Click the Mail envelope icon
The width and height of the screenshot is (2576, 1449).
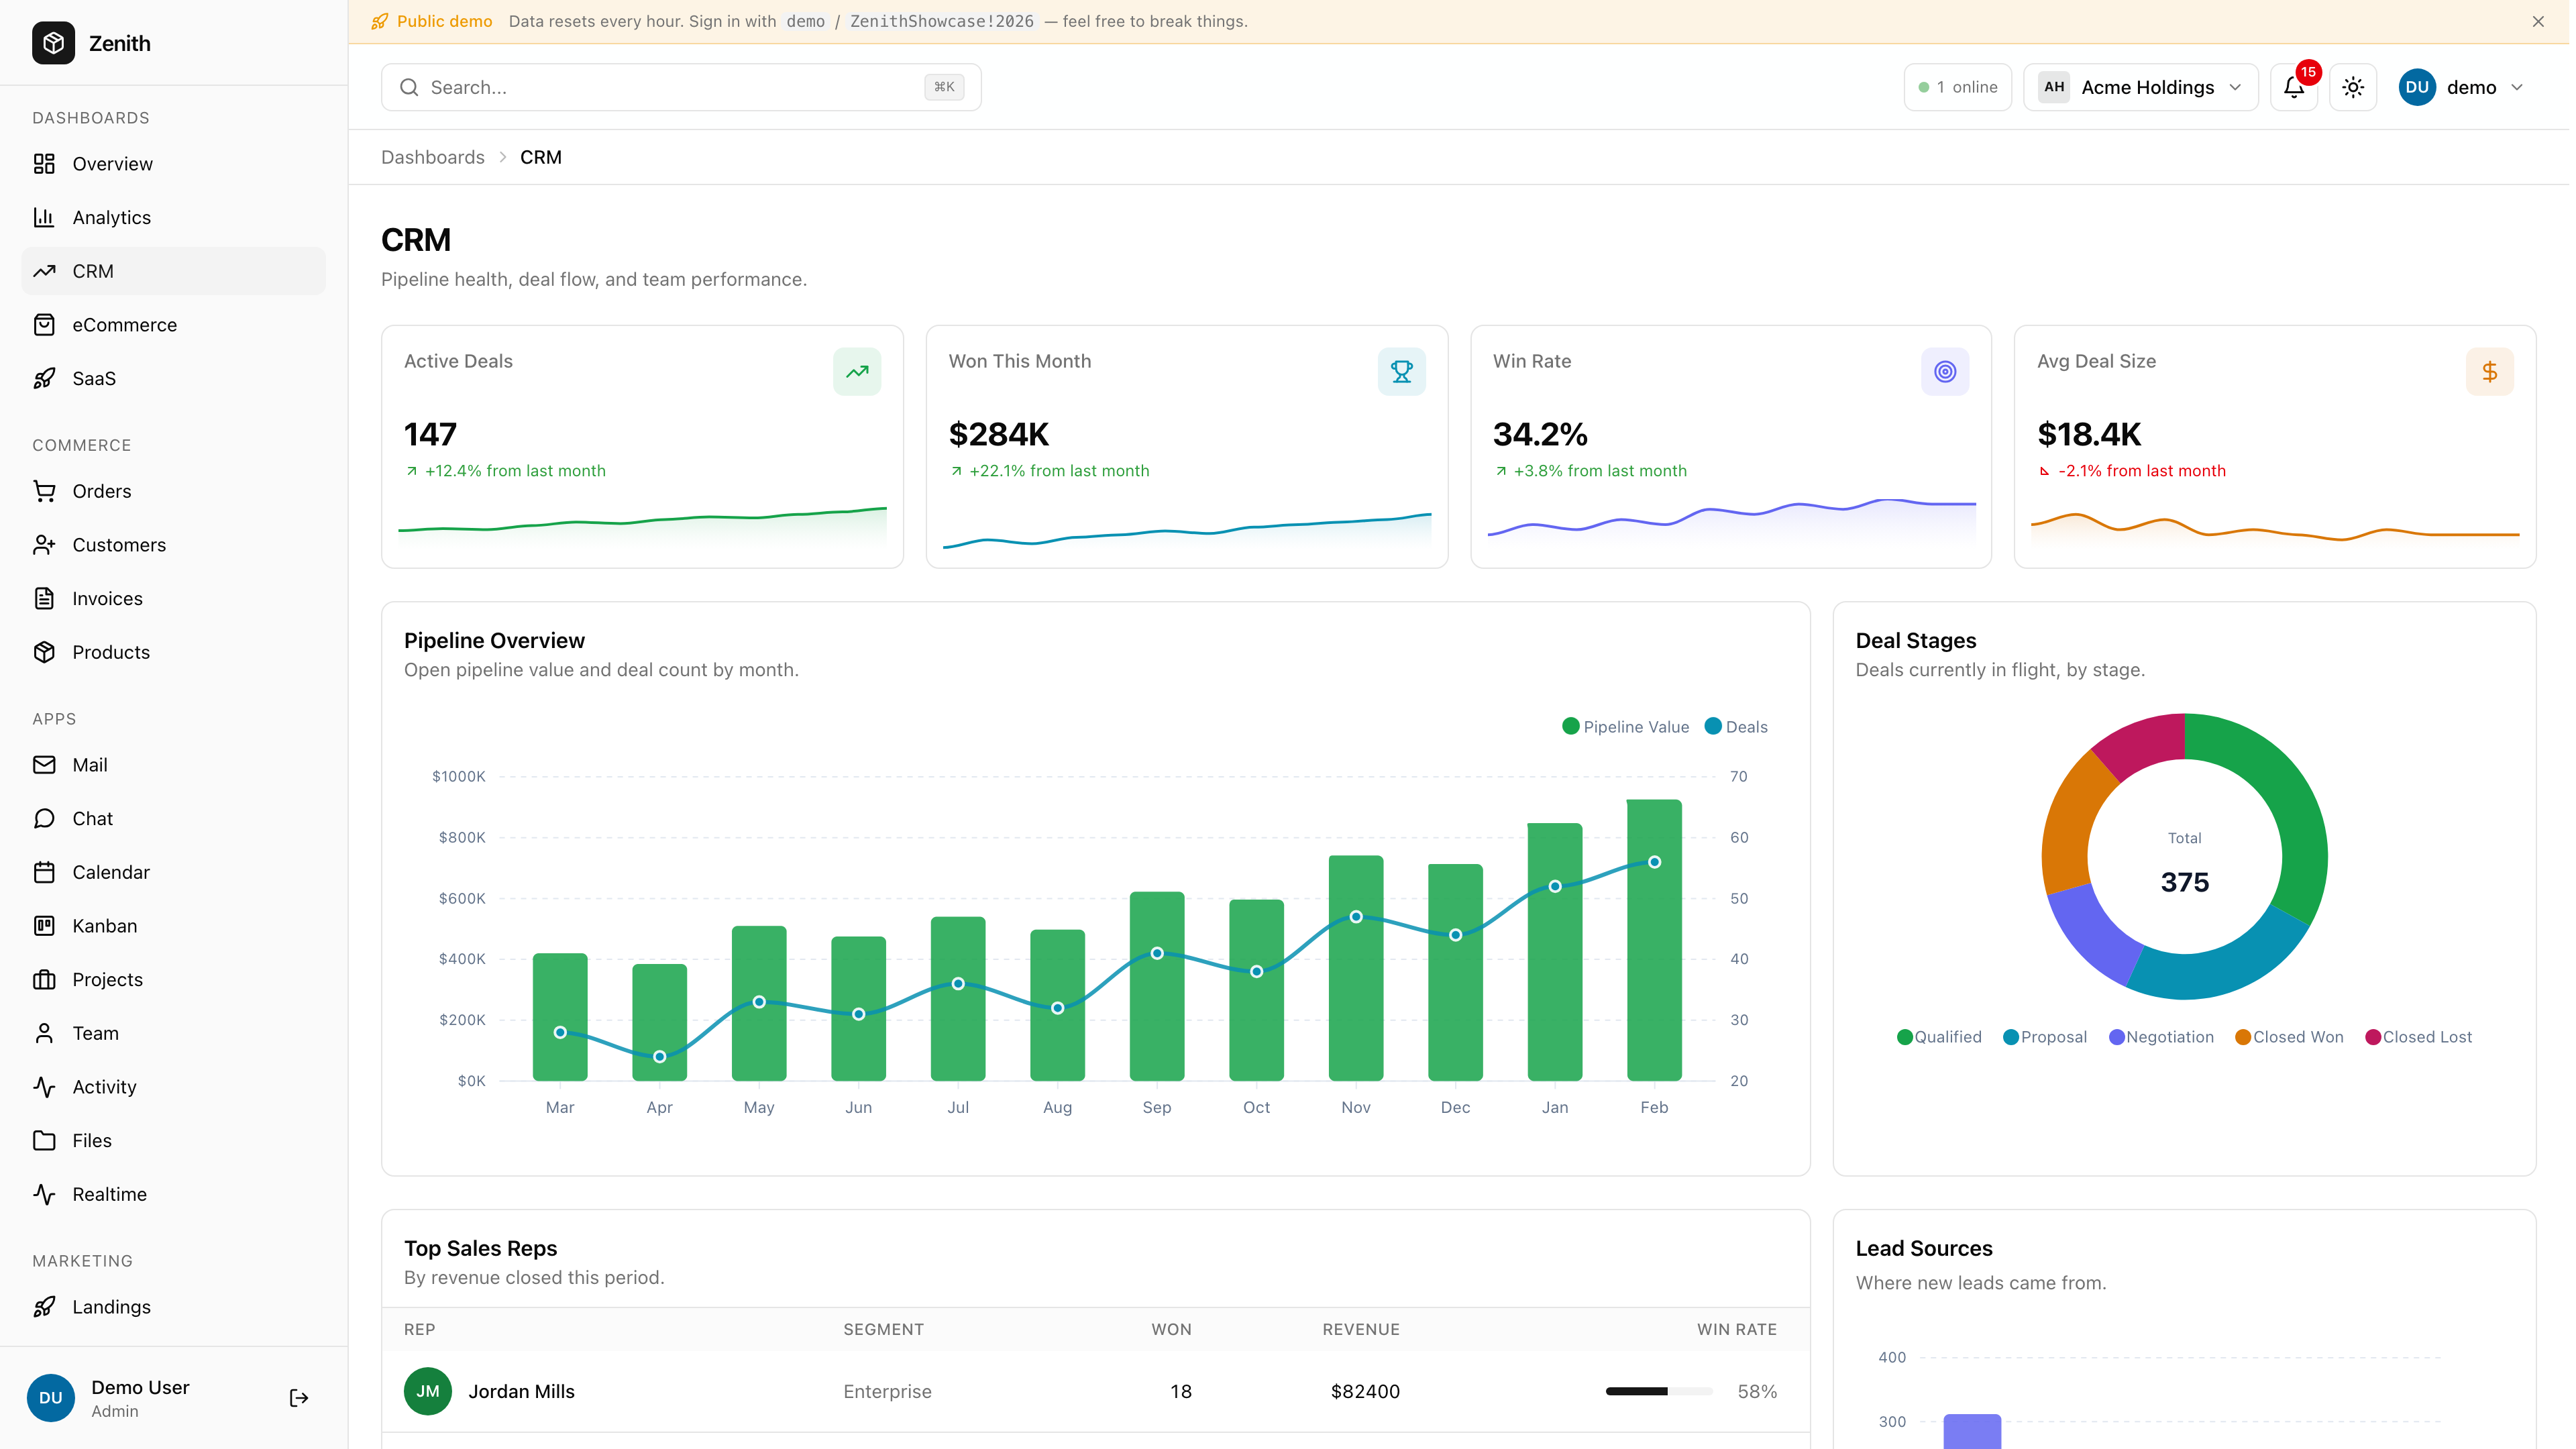(x=44, y=765)
